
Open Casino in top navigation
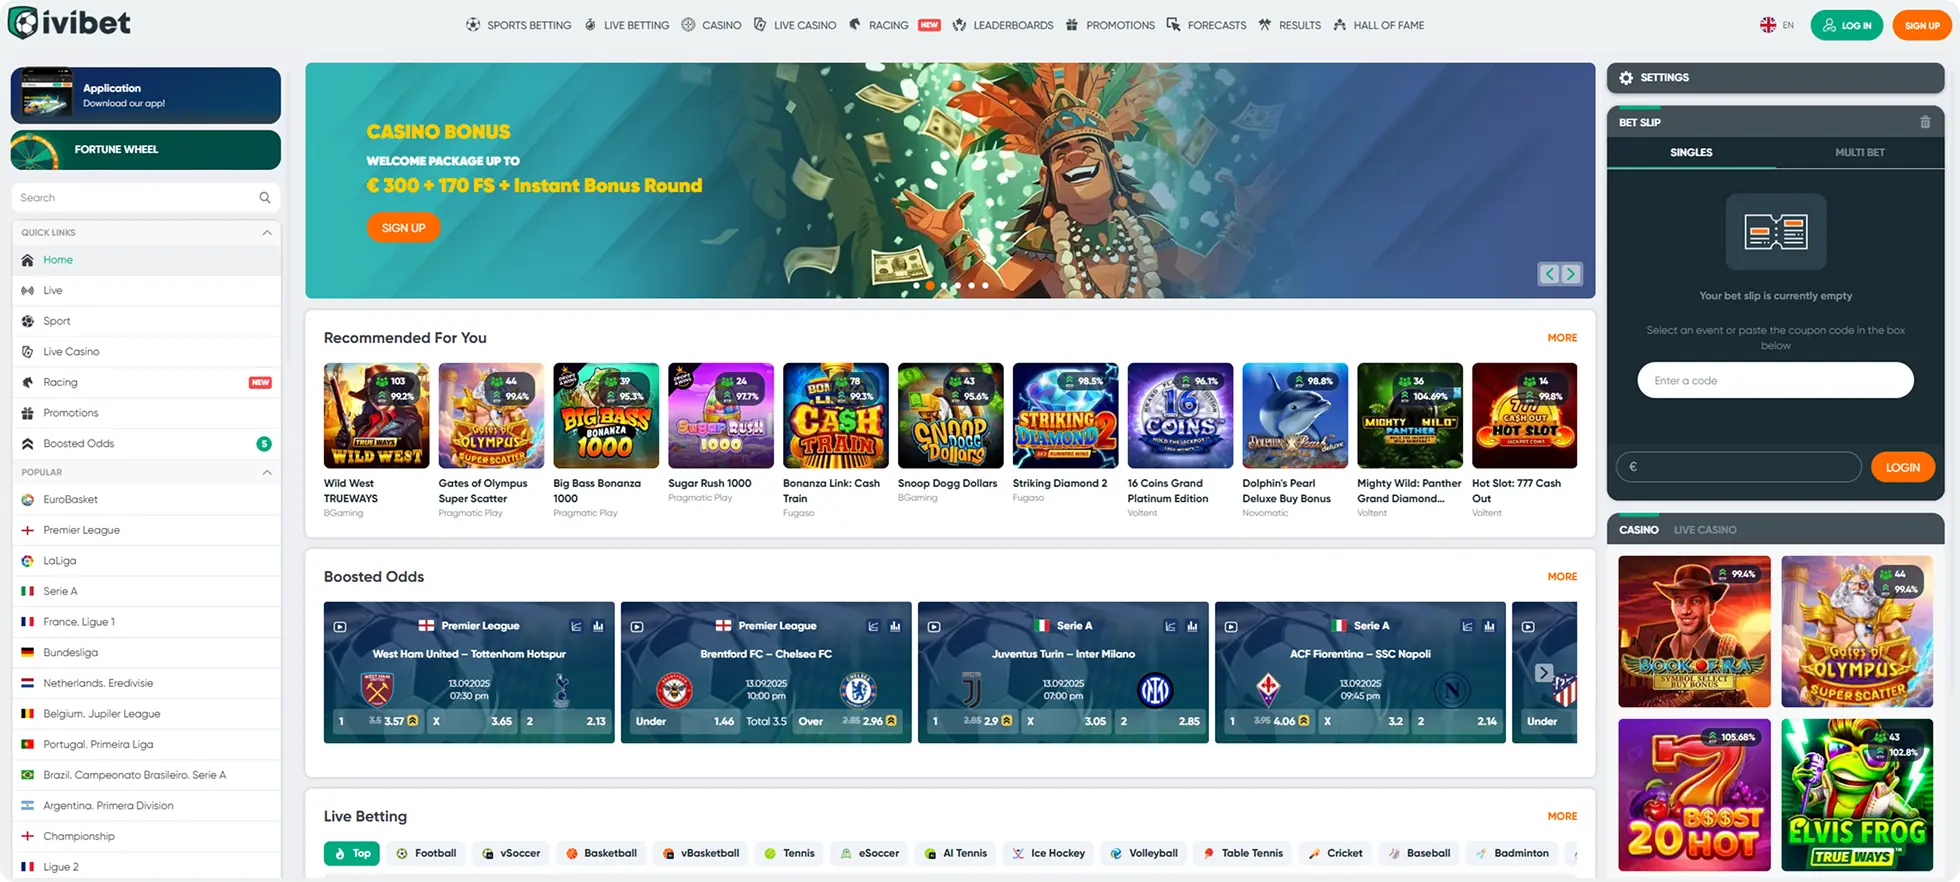[x=711, y=25]
